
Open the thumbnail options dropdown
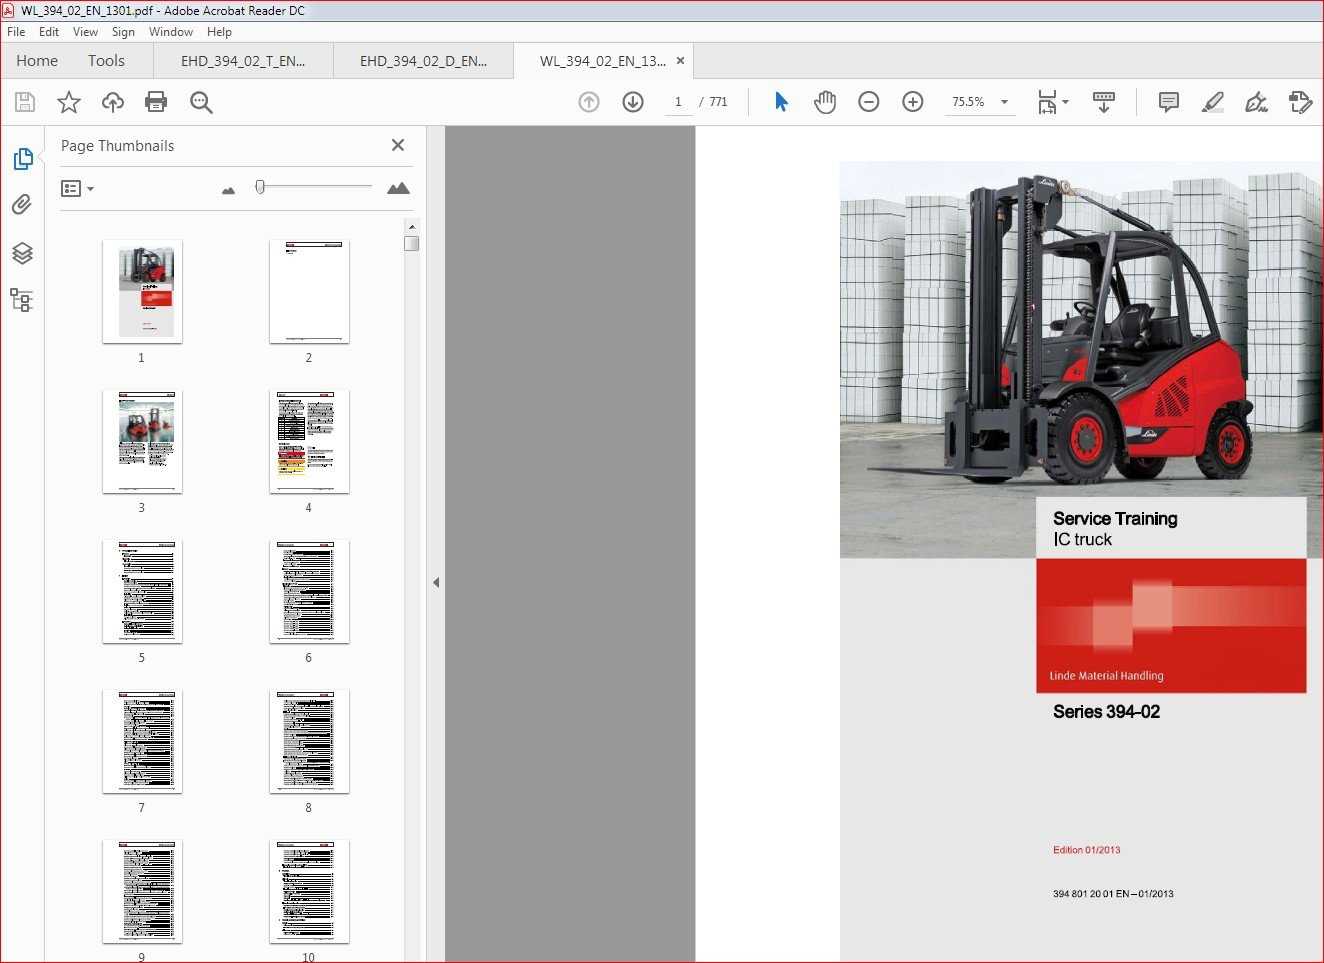coord(77,188)
